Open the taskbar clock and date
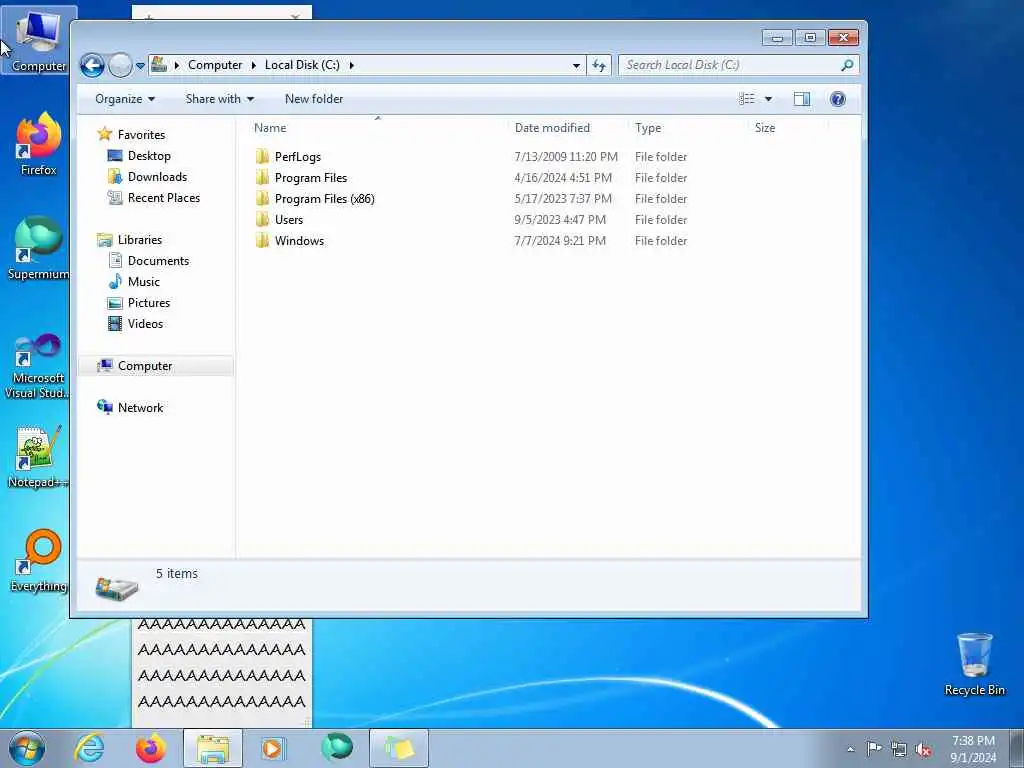The width and height of the screenshot is (1024, 768). 973,749
